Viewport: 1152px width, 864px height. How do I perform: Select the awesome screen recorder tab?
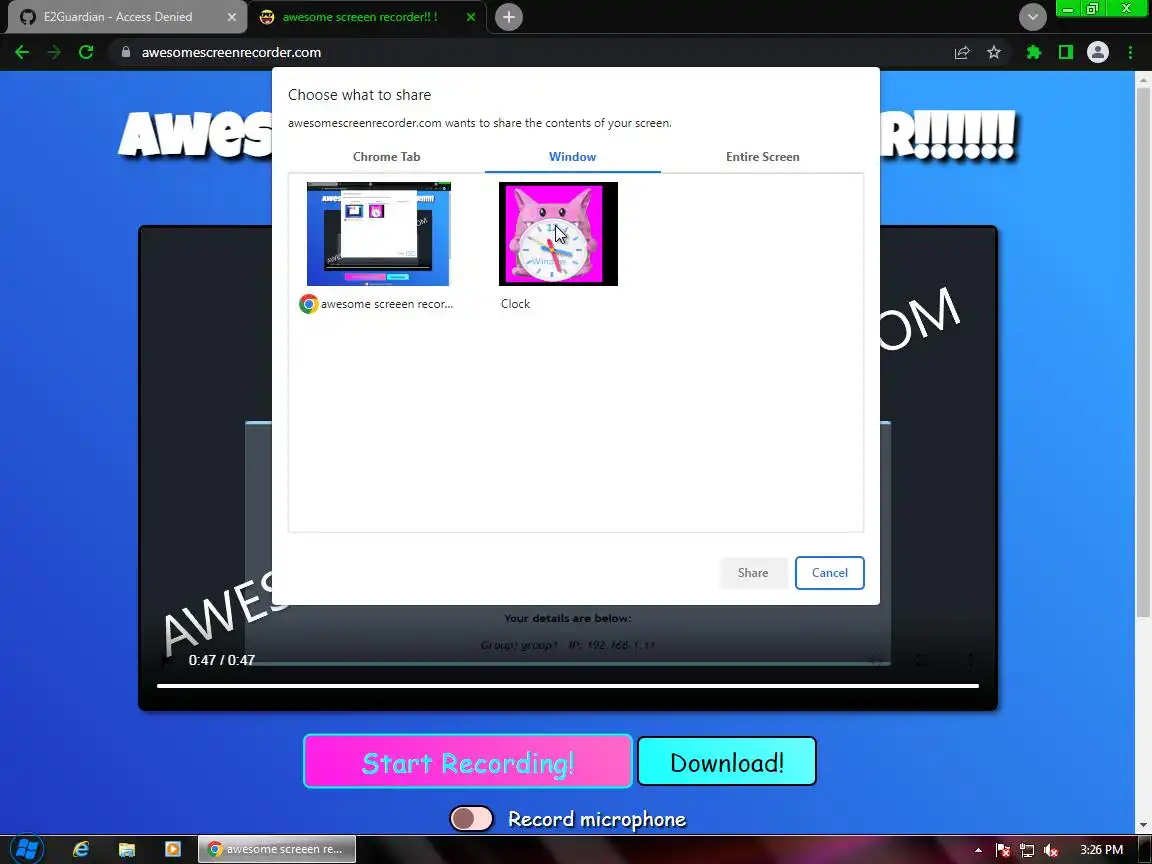click(367, 17)
